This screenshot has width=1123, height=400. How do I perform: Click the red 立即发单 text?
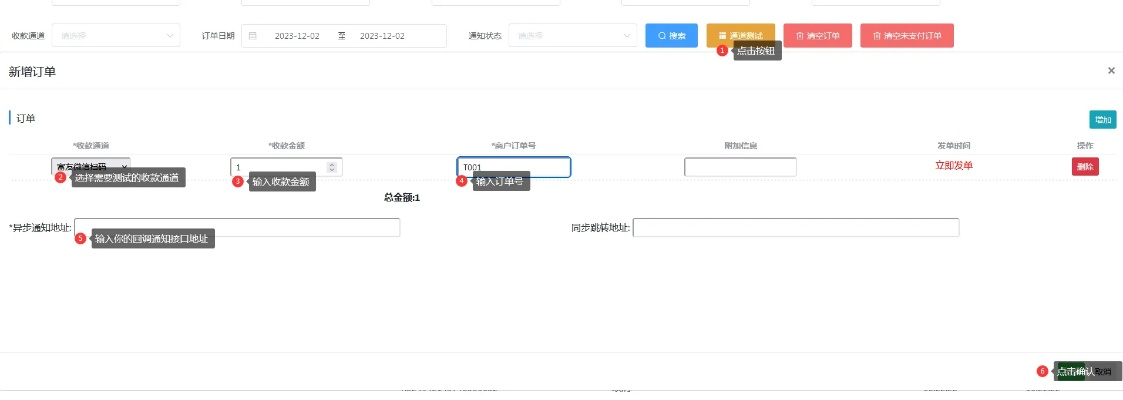tap(954, 166)
